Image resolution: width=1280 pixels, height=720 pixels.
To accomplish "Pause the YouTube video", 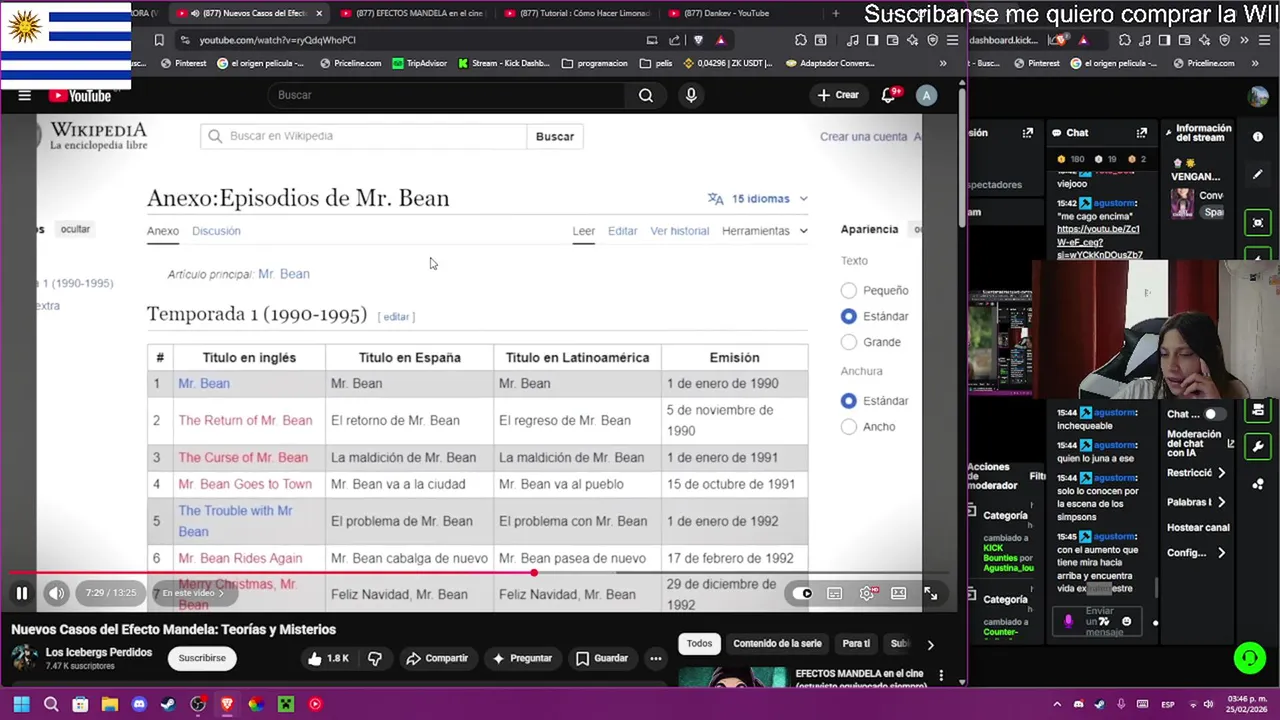I will [x=21, y=593].
